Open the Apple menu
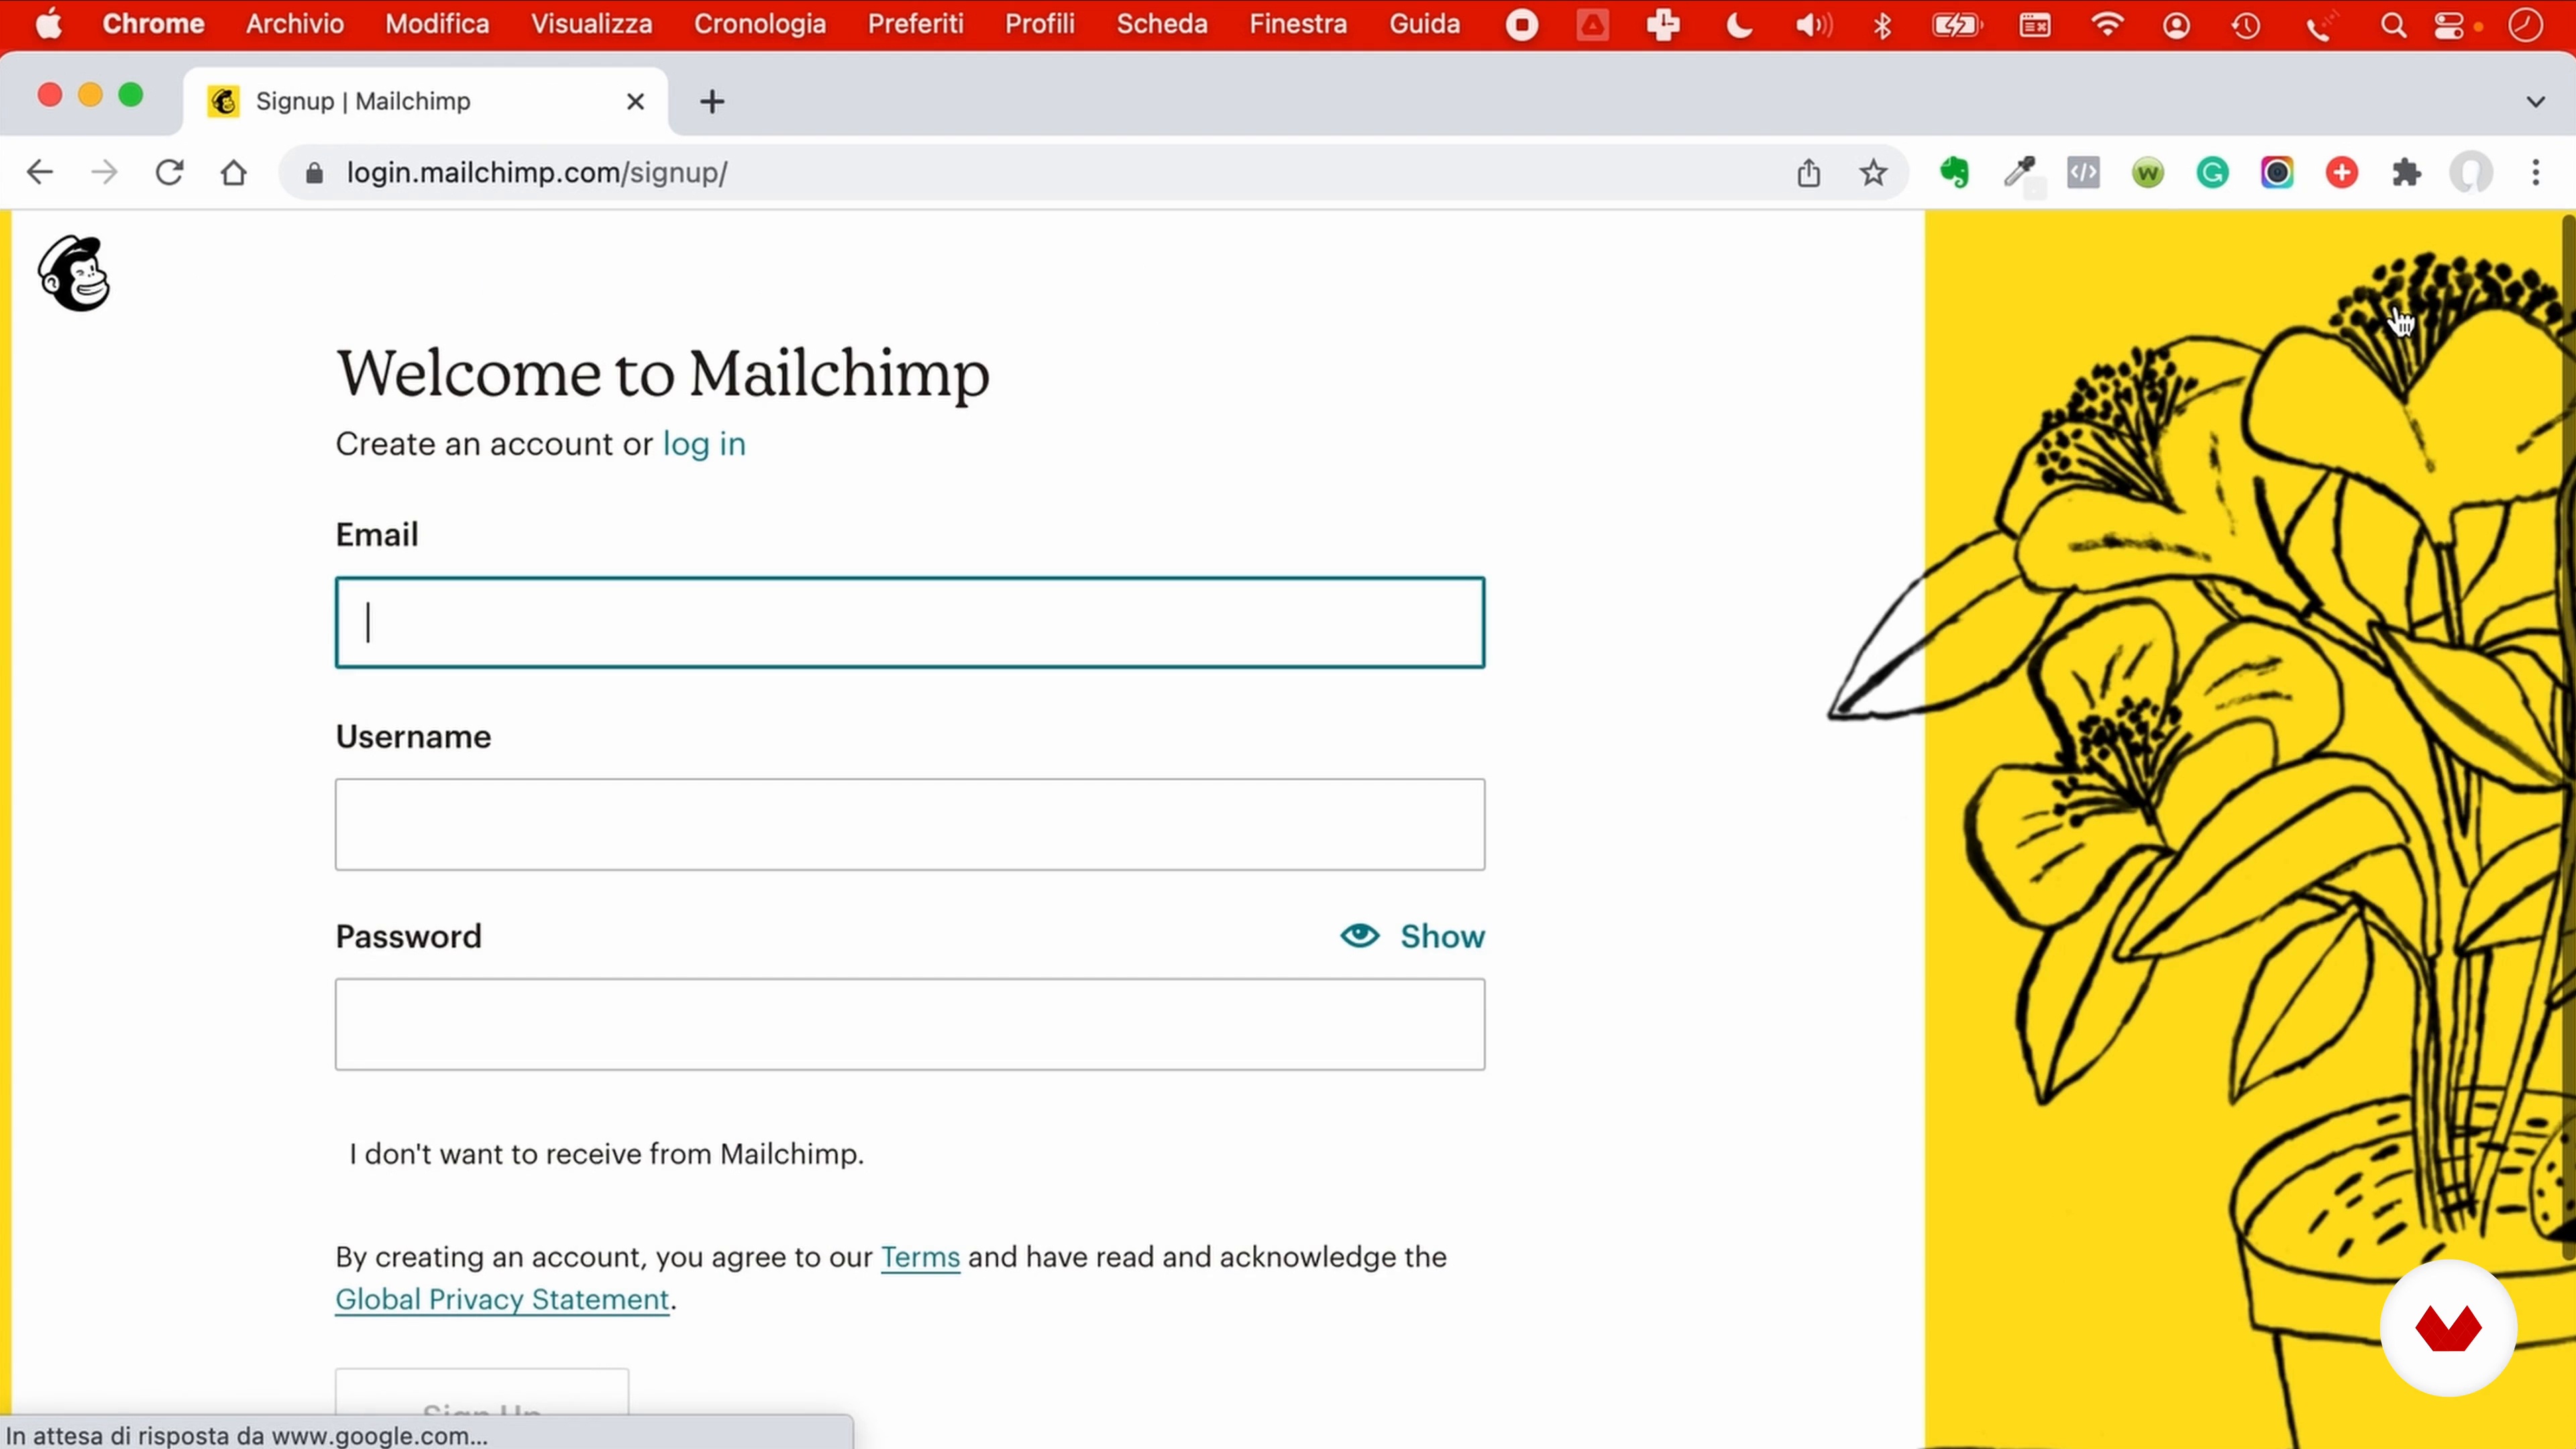The height and width of the screenshot is (1449, 2576). 48,24
